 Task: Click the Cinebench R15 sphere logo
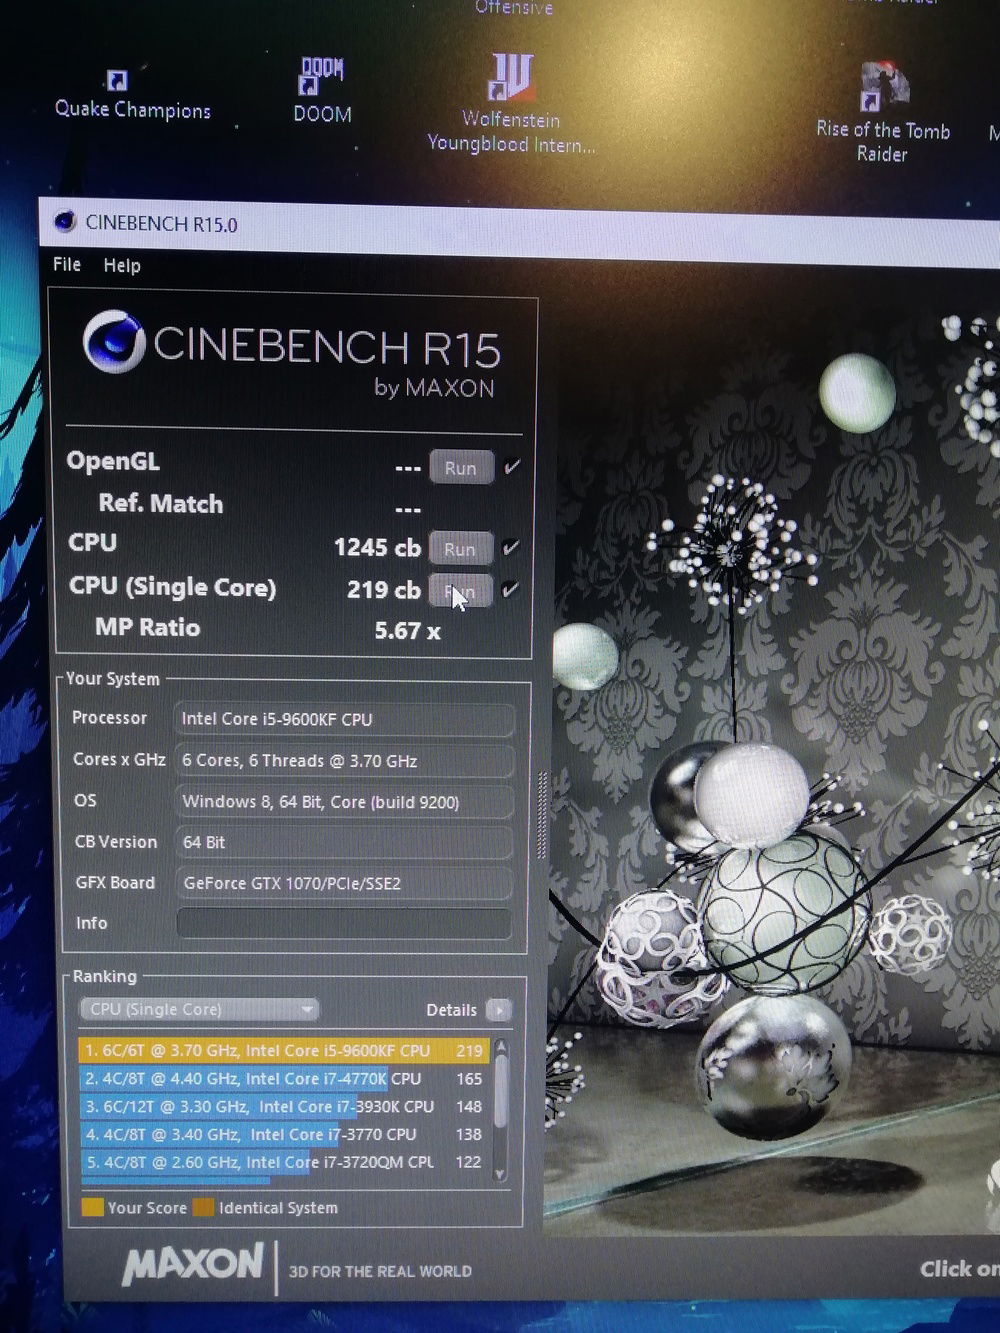[x=114, y=341]
